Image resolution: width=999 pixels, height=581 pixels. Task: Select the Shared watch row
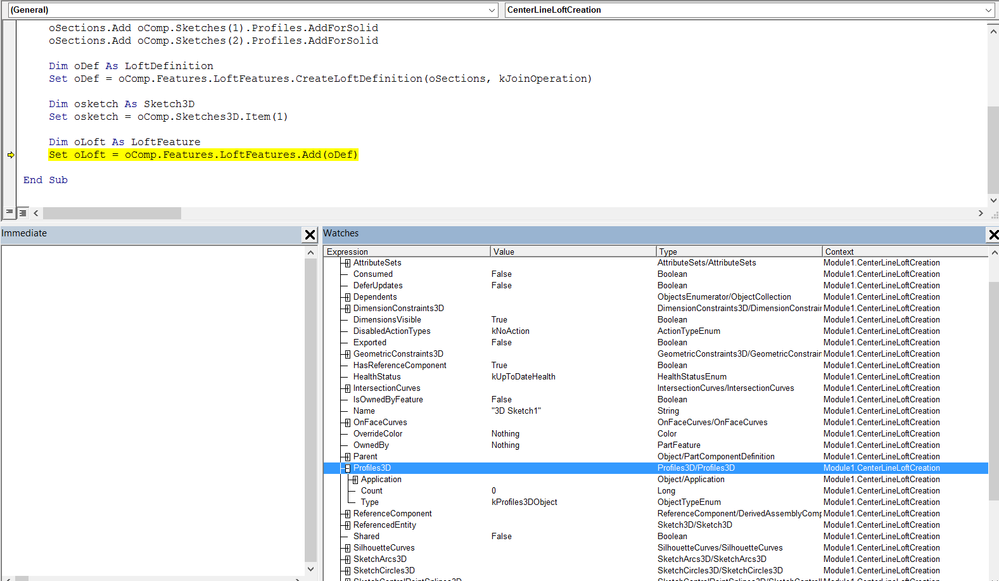point(656,536)
